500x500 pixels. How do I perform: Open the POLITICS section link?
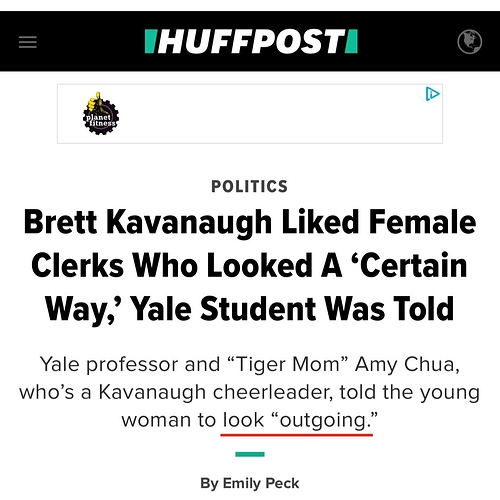249,186
